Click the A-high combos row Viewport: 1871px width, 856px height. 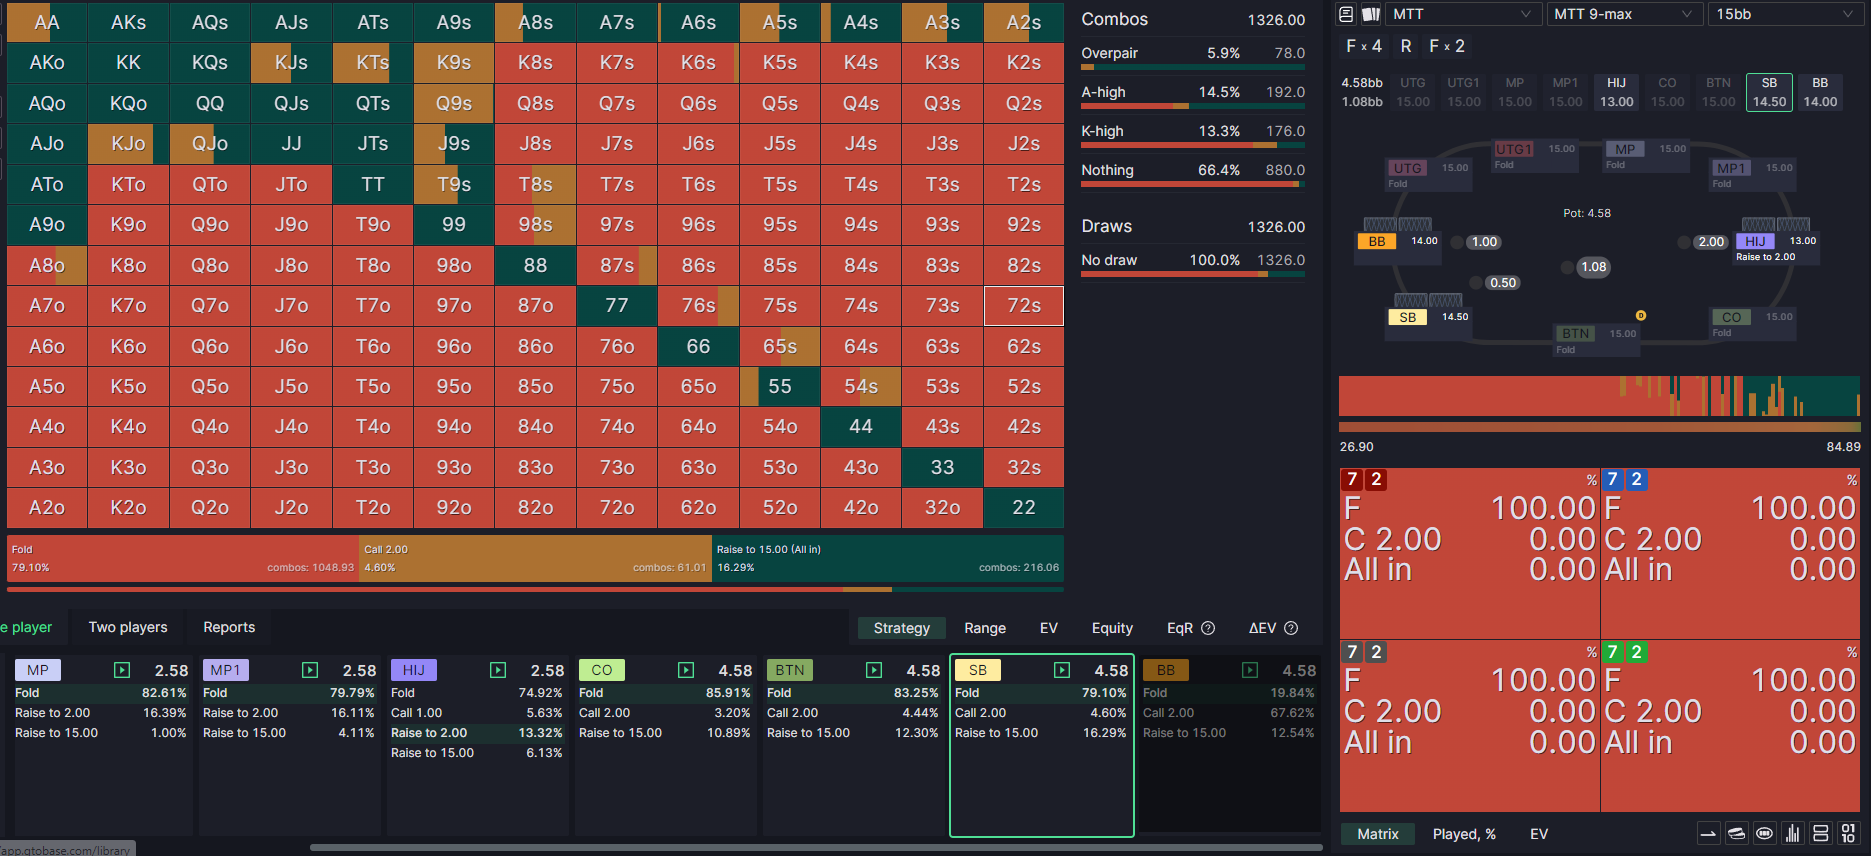tap(1193, 94)
